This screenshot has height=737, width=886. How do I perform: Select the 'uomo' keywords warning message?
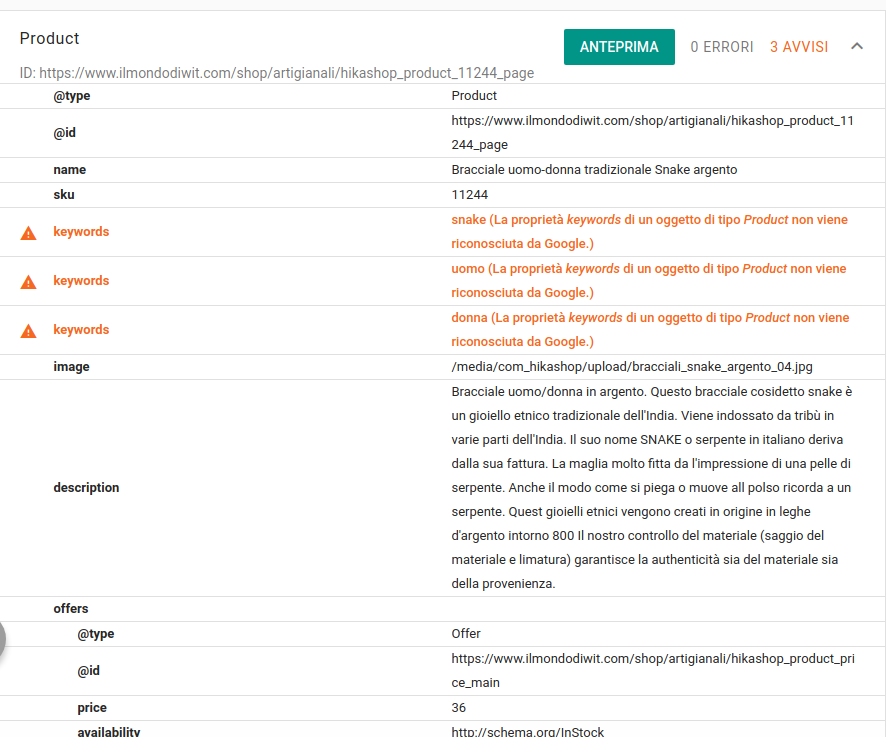tap(649, 280)
